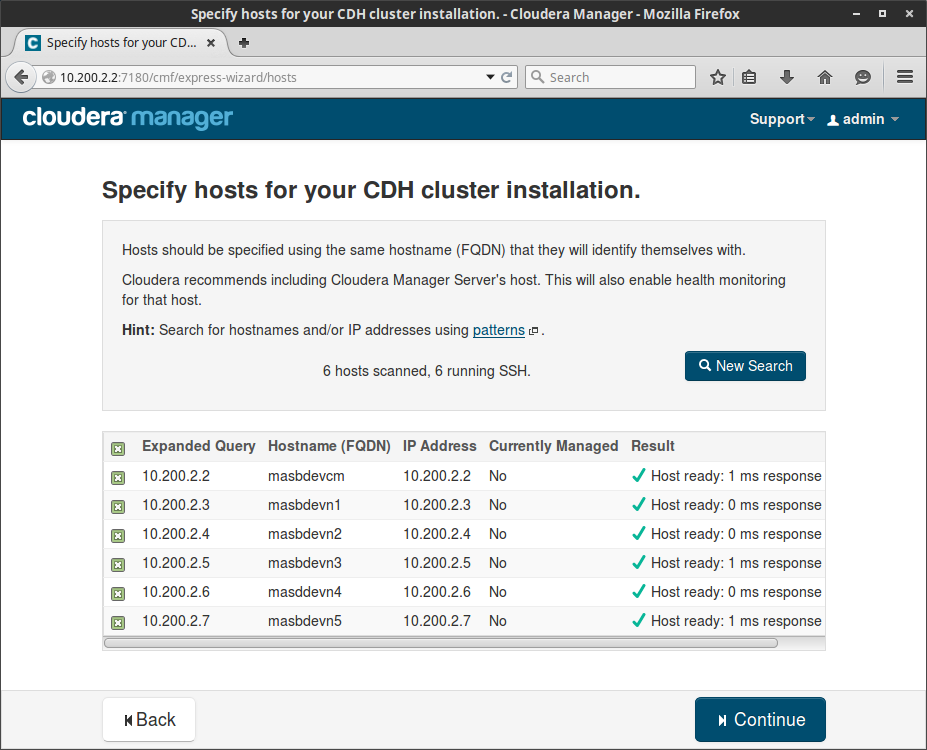Click the New Search button
The image size is (927, 750).
tap(745, 366)
